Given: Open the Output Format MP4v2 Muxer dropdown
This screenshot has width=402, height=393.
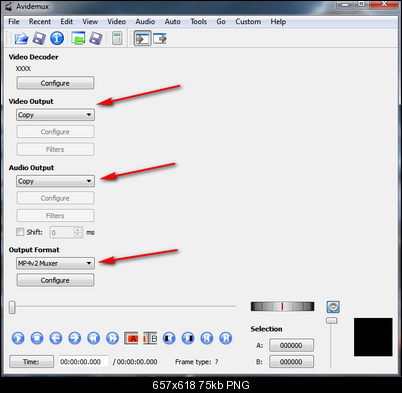Looking at the screenshot, I should click(x=55, y=263).
